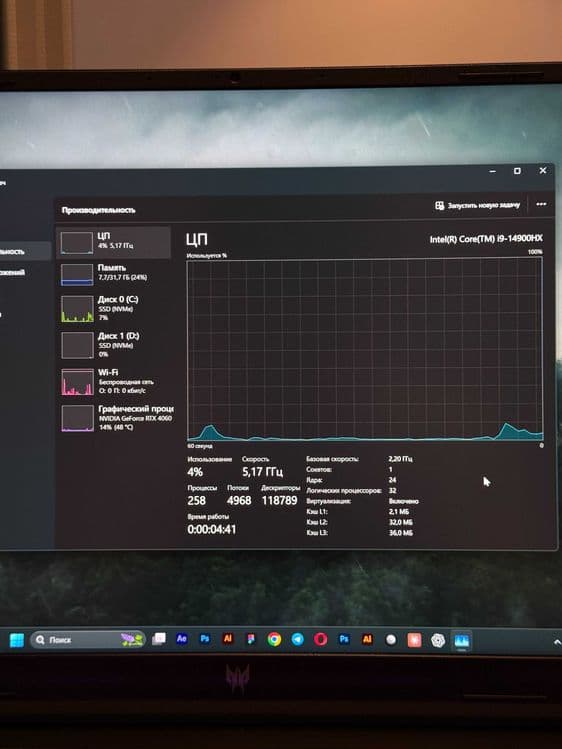Screen dimensions: 562x749
Task: Open the Photoshop icon beside After Effects
Action: (204, 639)
